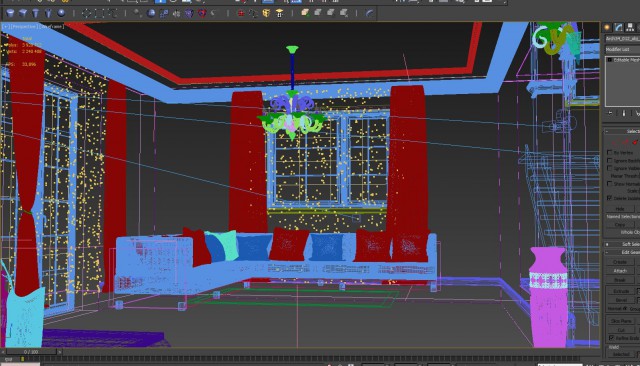Enable the Ignore Backfacing checkbox

tap(609, 160)
